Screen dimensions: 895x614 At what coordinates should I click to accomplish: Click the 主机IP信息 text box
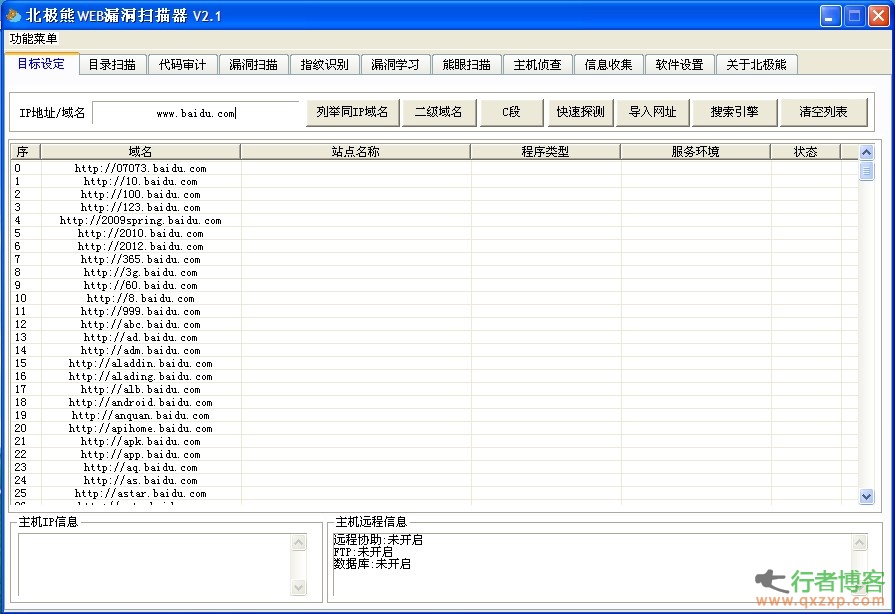tap(155, 564)
